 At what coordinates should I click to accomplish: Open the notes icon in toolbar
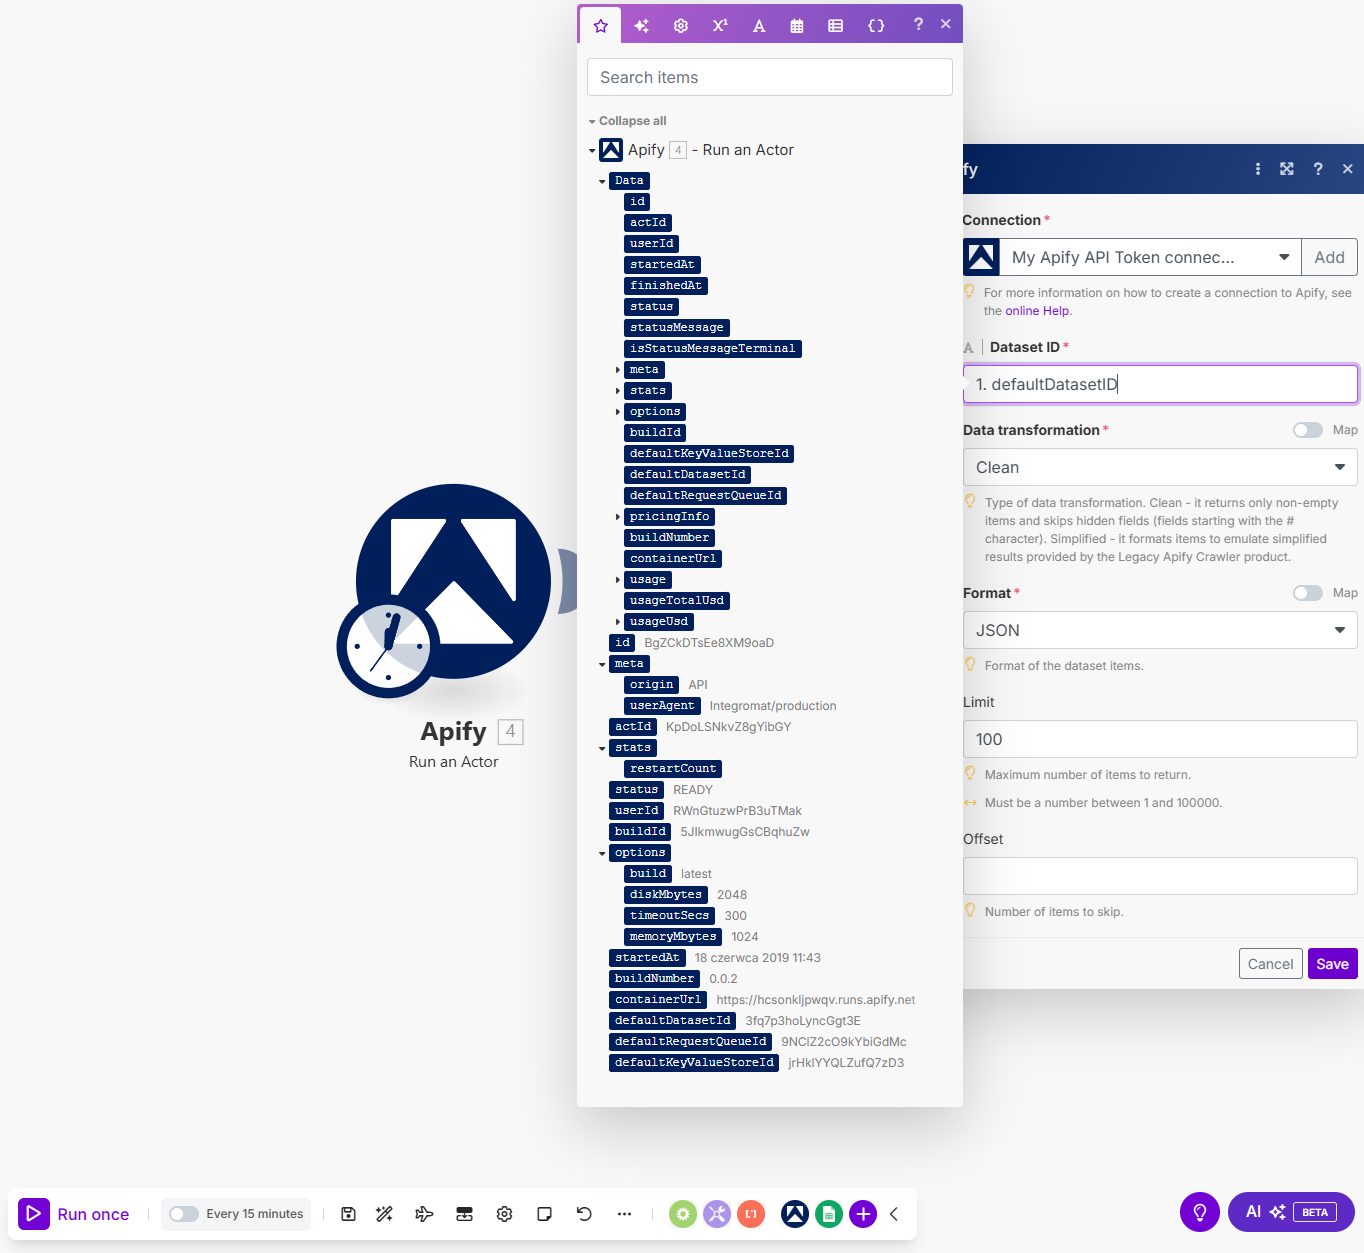(x=544, y=1214)
